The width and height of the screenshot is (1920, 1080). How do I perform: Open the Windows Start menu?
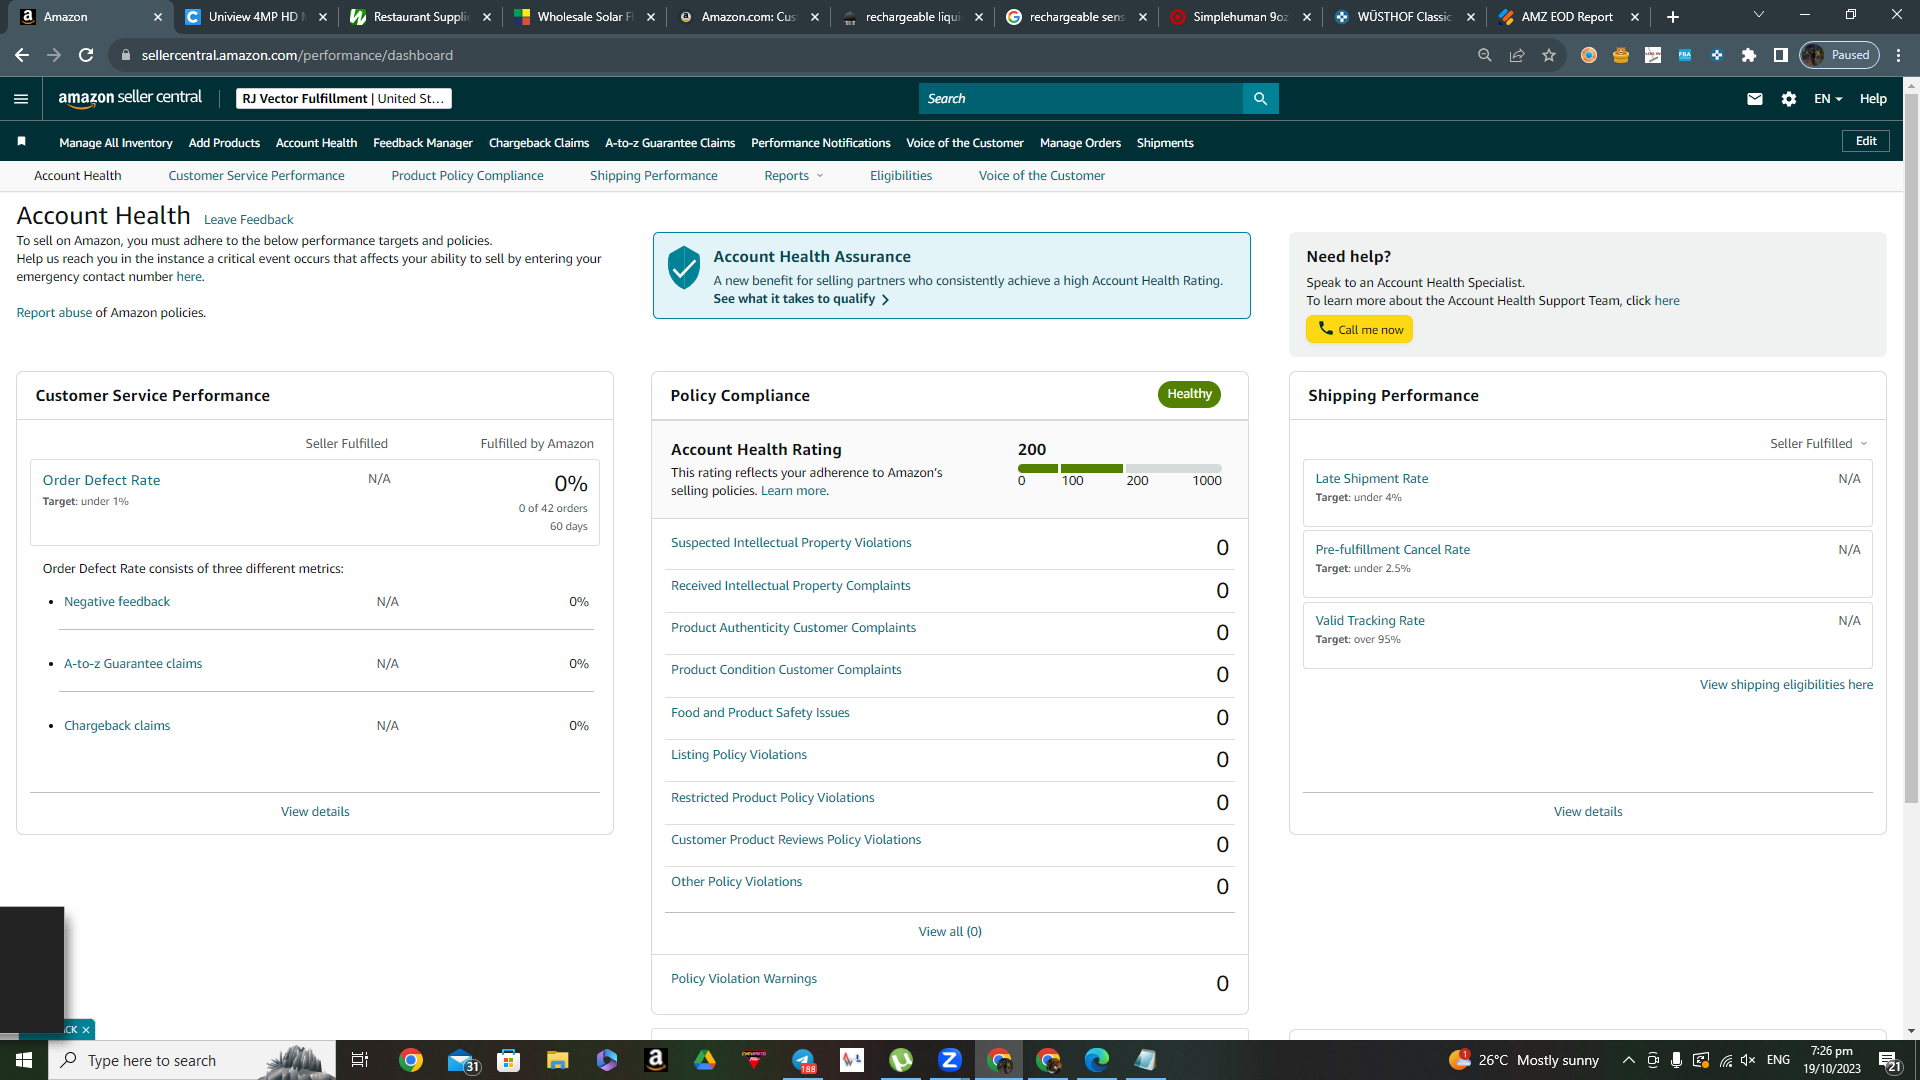[x=24, y=1060]
